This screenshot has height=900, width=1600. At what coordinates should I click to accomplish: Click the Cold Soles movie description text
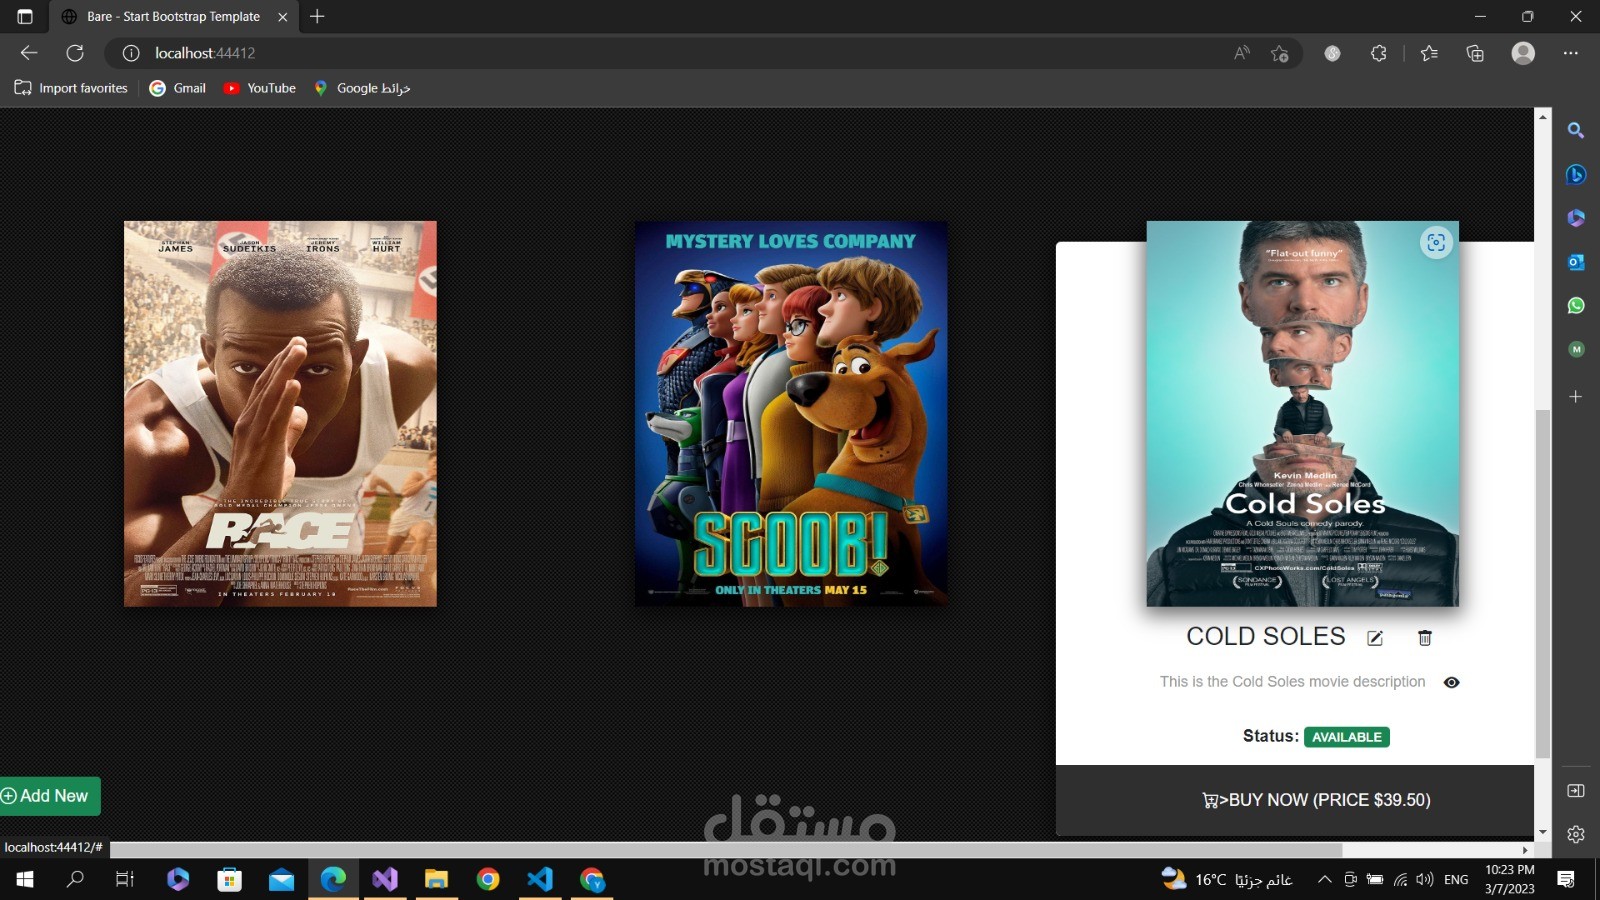1293,682
